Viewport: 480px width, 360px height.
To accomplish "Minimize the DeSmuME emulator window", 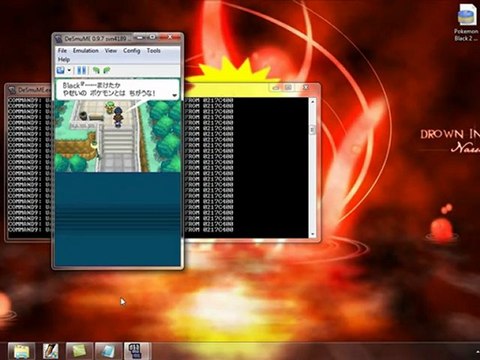I will [x=141, y=37].
